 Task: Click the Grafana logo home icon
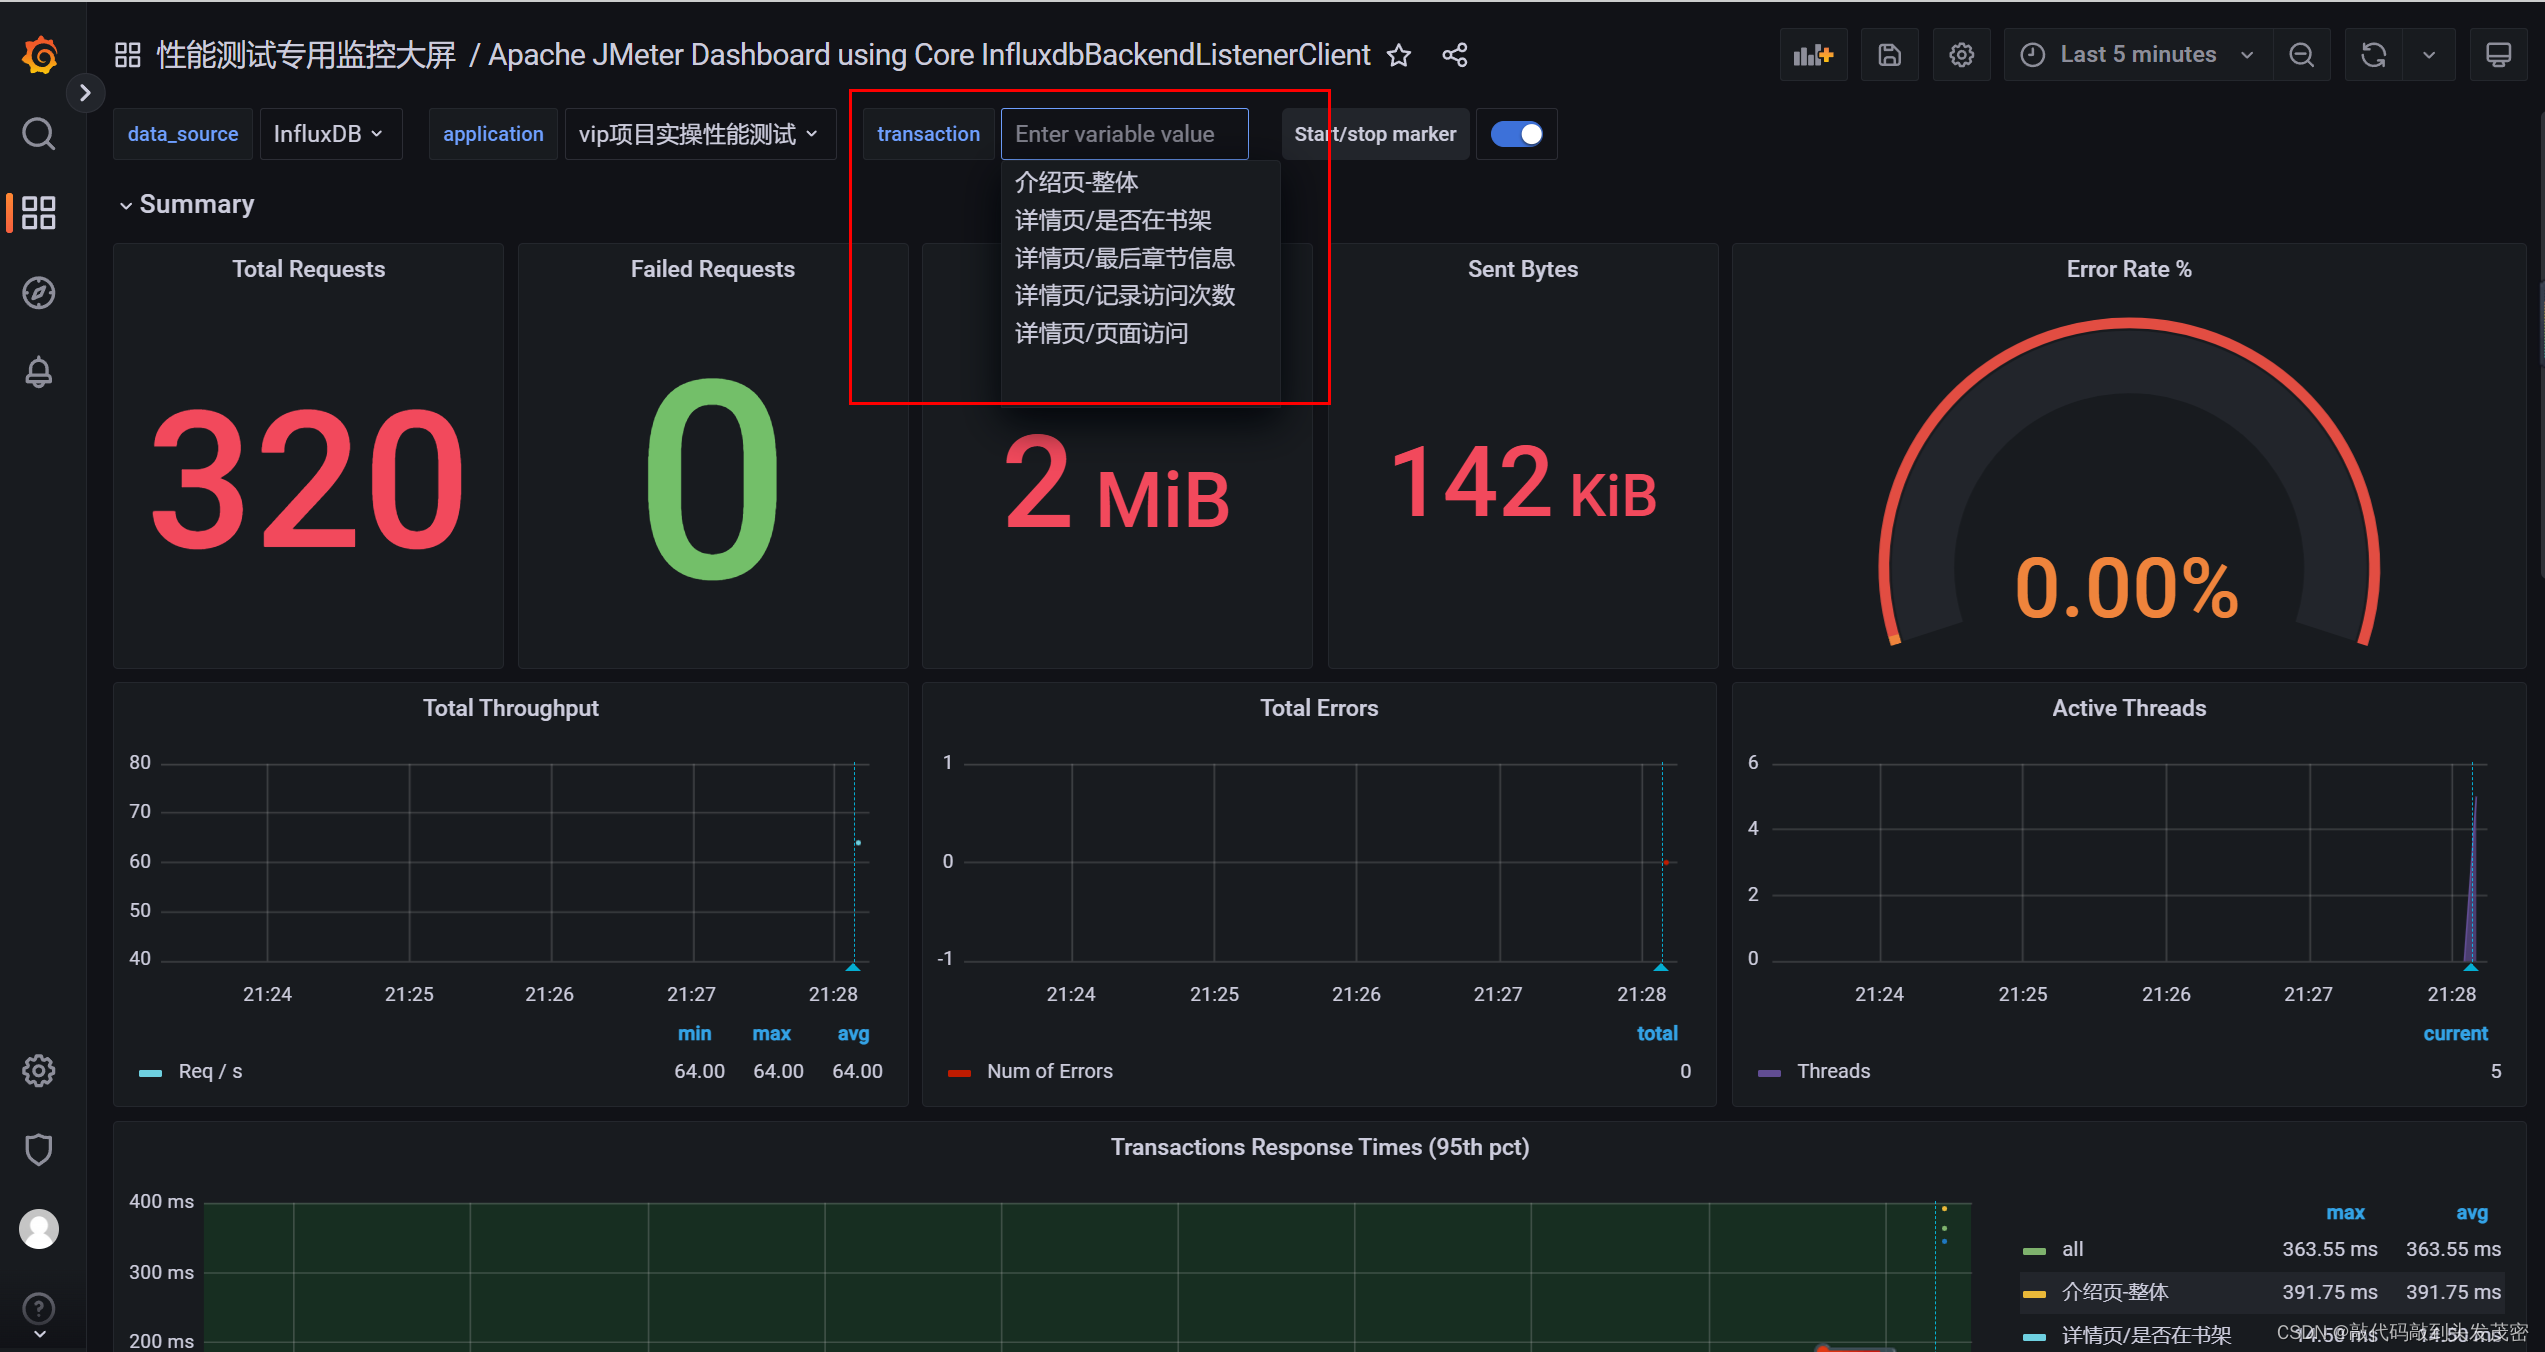click(x=39, y=54)
